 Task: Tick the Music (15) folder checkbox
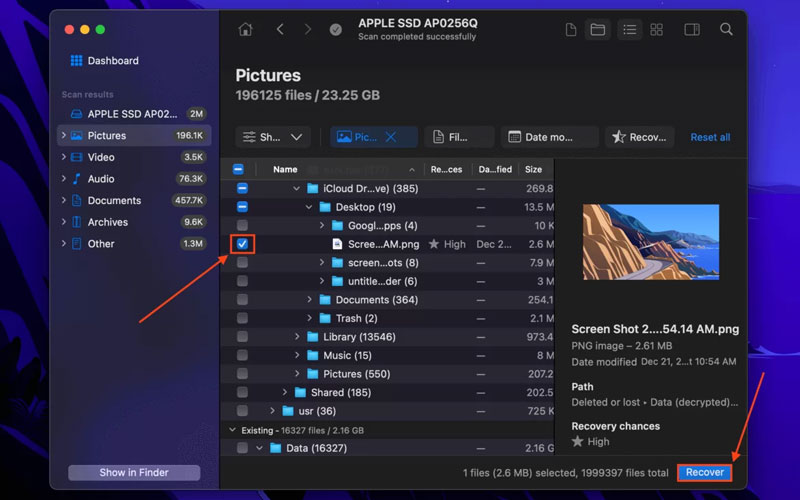click(242, 355)
